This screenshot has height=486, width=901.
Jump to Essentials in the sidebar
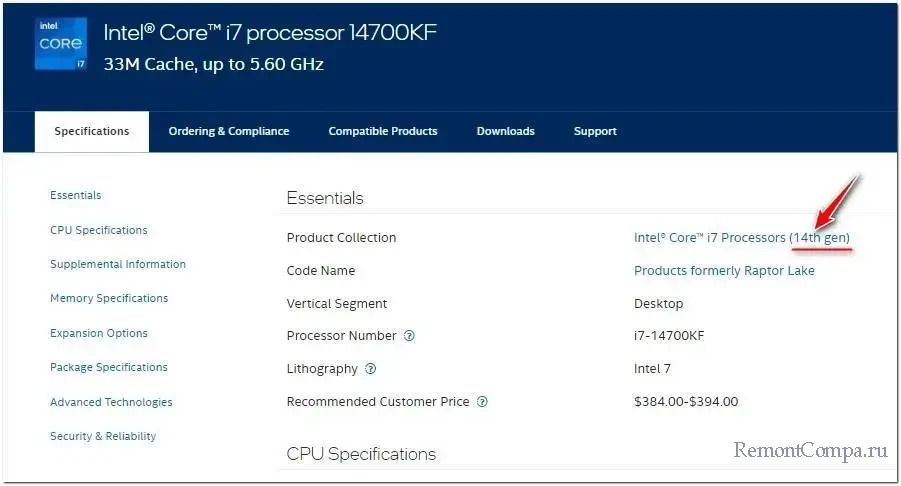76,195
